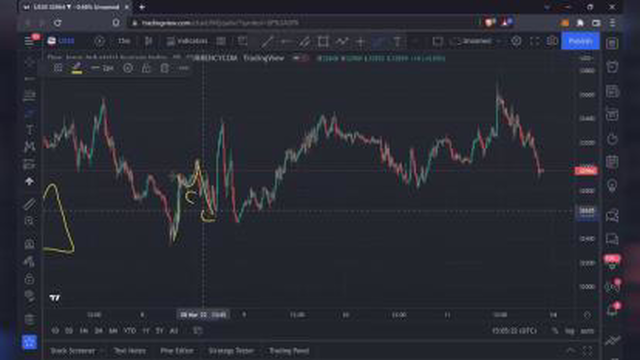The height and width of the screenshot is (360, 640).
Task: Open symbol search showing US30
Action: (x=62, y=41)
